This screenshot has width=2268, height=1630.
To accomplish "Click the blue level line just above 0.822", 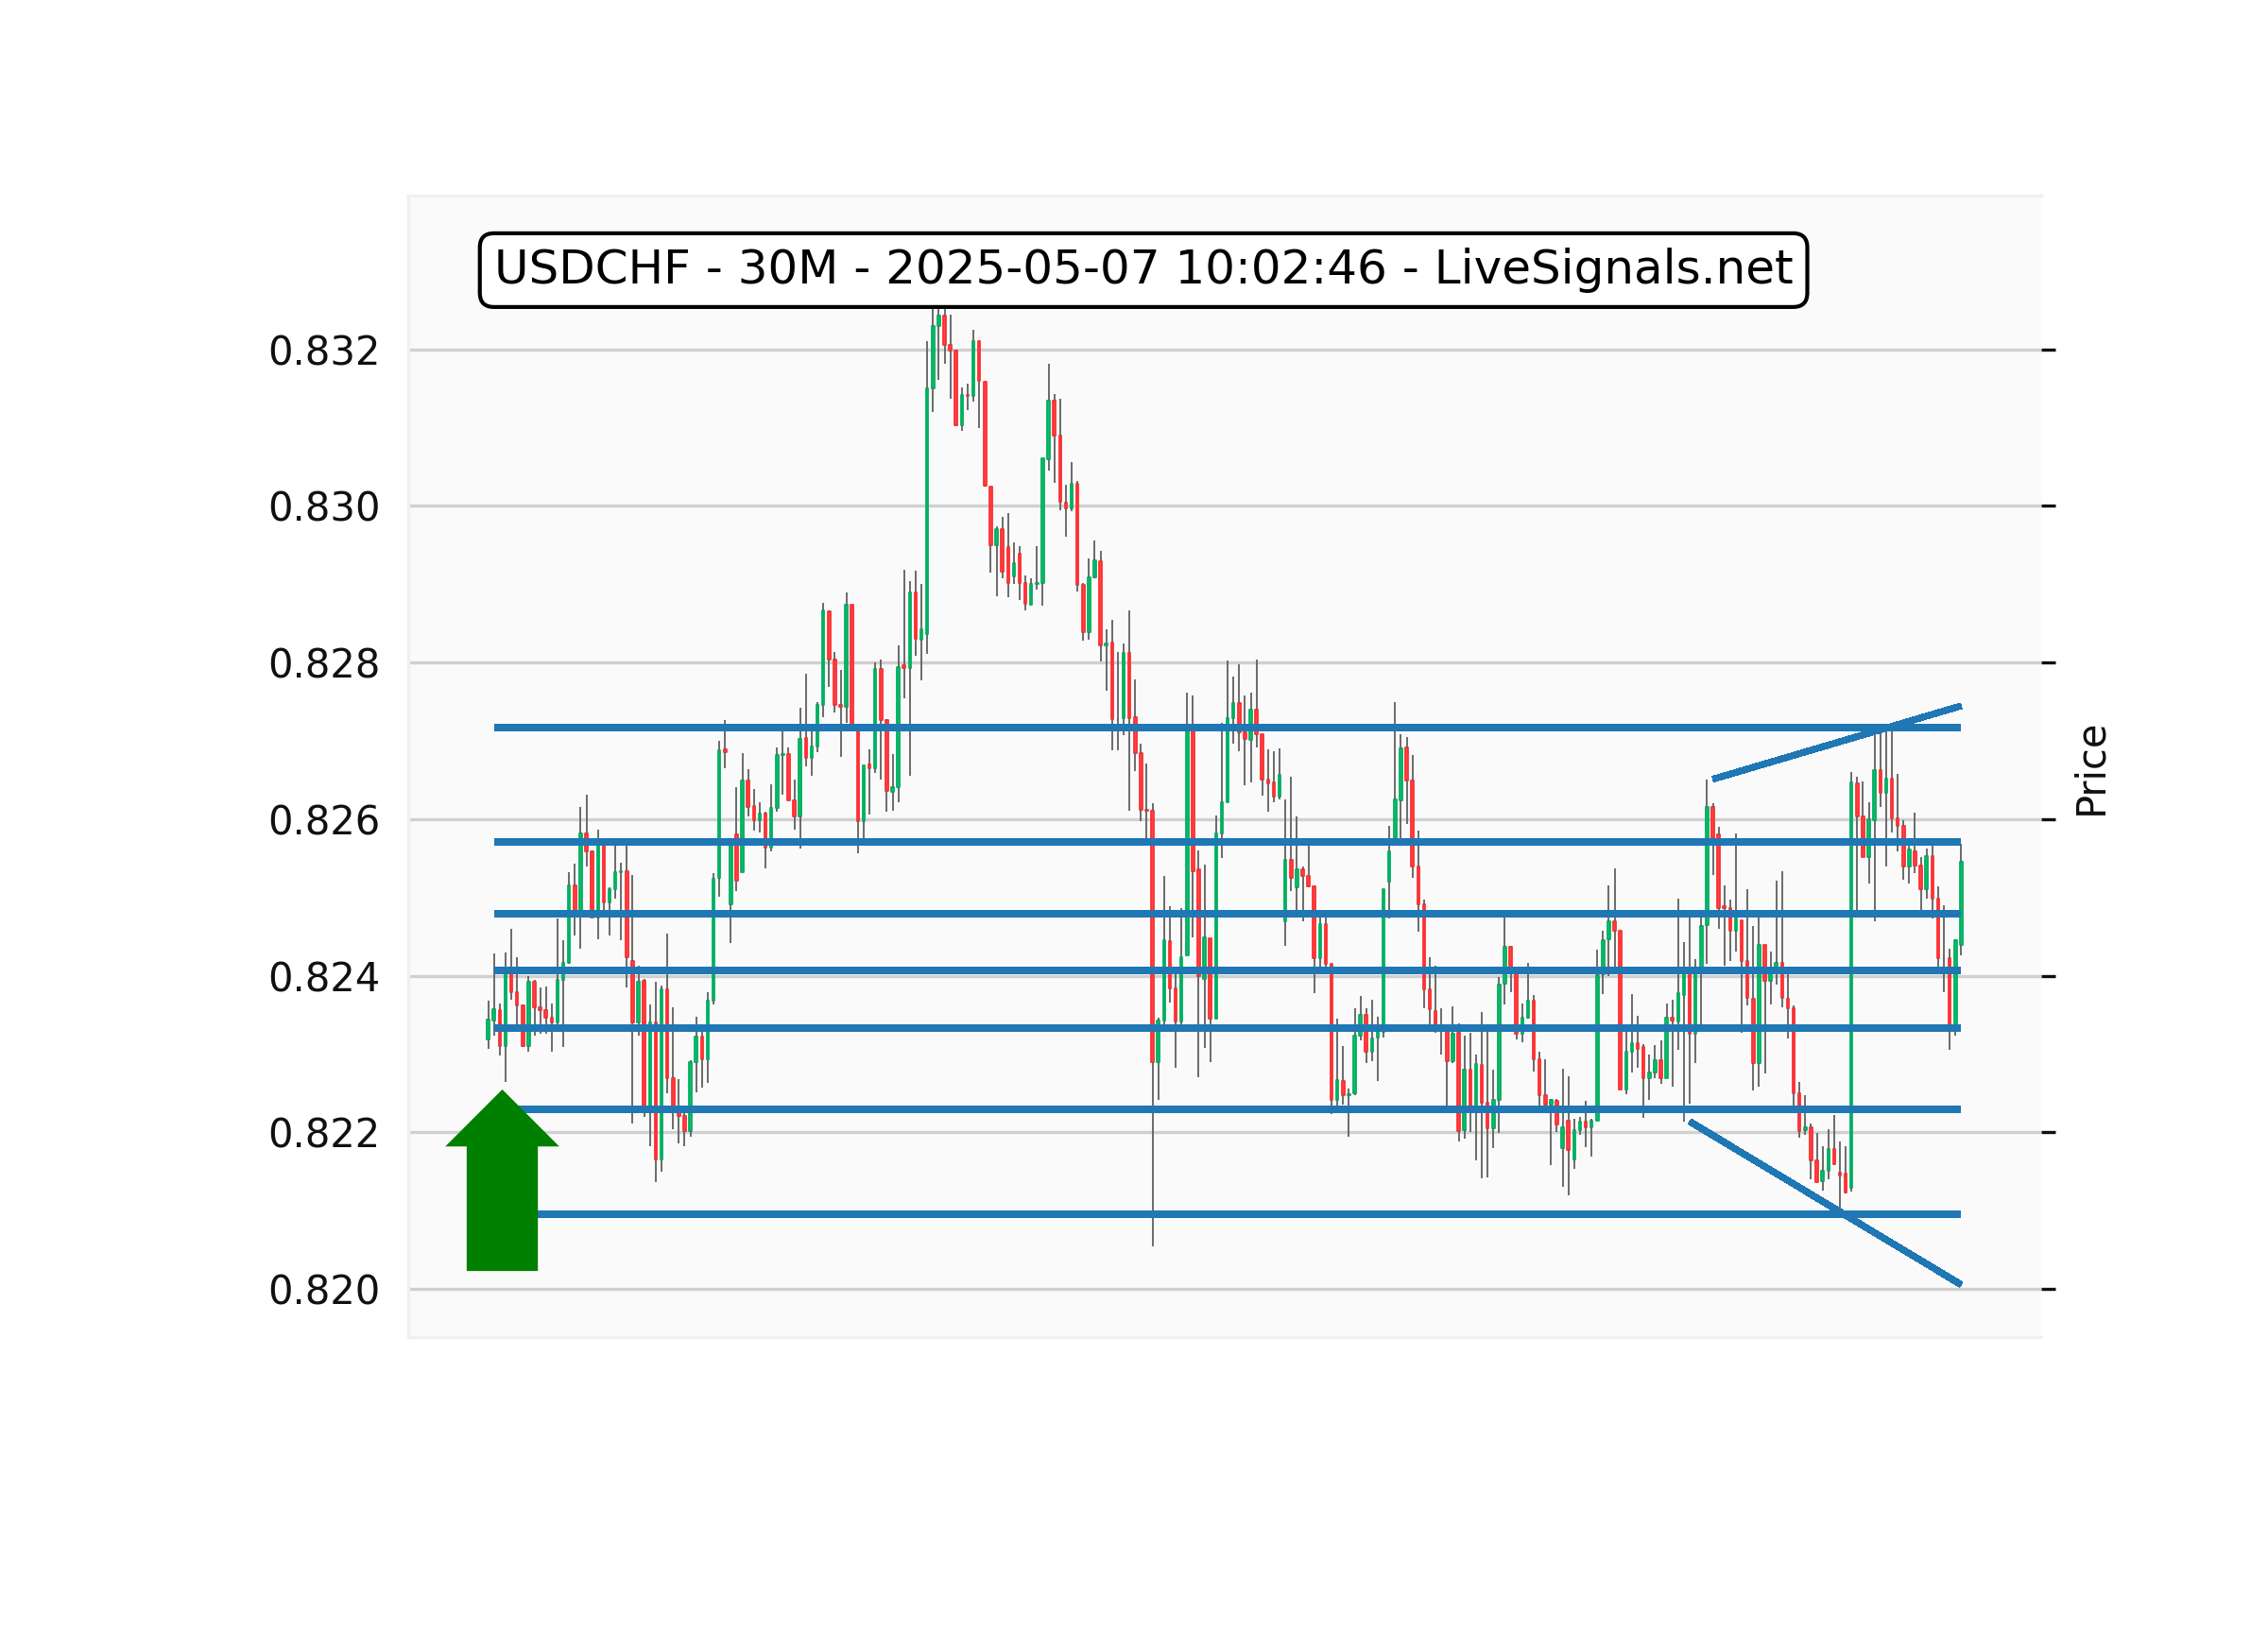I will (x=1000, y=1109).
